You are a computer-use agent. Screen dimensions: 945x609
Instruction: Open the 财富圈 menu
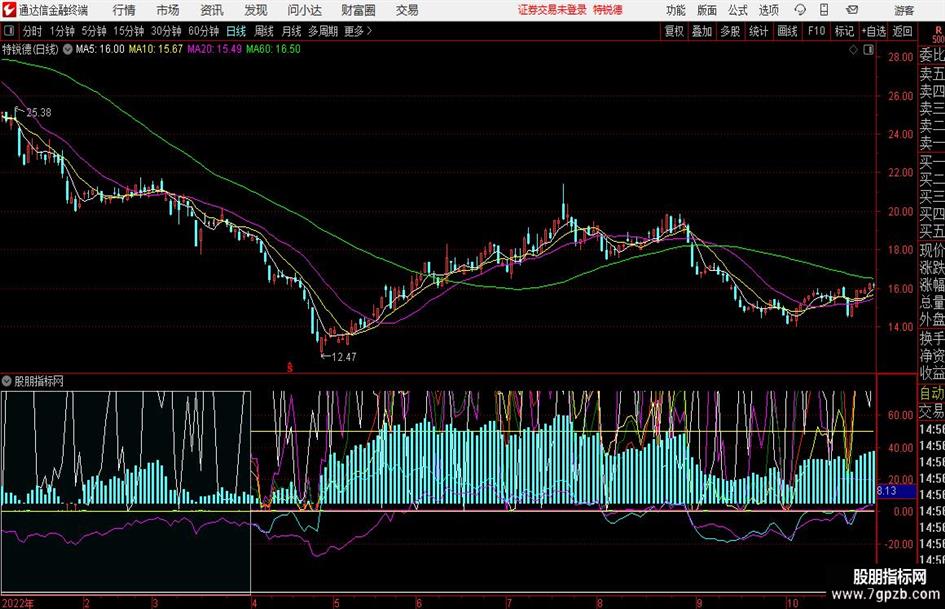click(358, 10)
